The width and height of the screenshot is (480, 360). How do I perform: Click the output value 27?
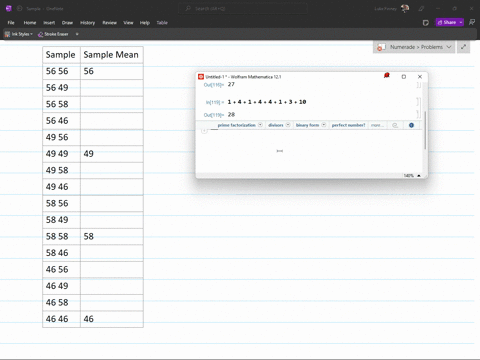(231, 84)
